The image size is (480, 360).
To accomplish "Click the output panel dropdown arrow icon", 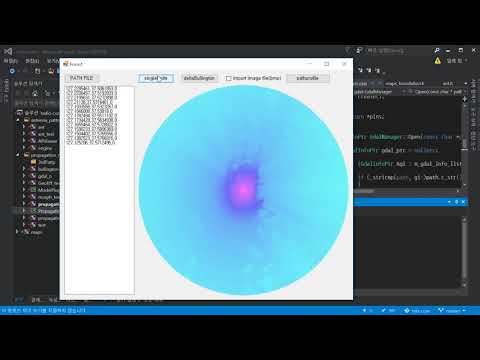I will point(449,202).
